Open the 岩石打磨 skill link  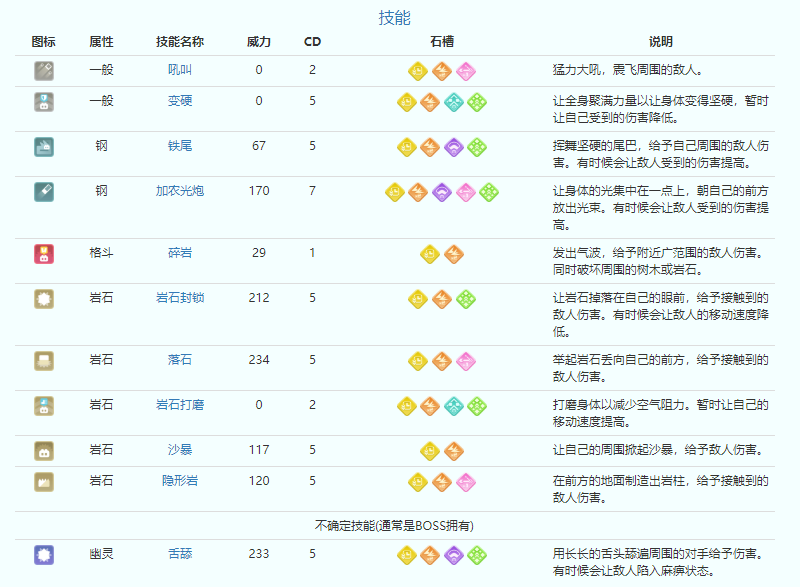coord(180,404)
